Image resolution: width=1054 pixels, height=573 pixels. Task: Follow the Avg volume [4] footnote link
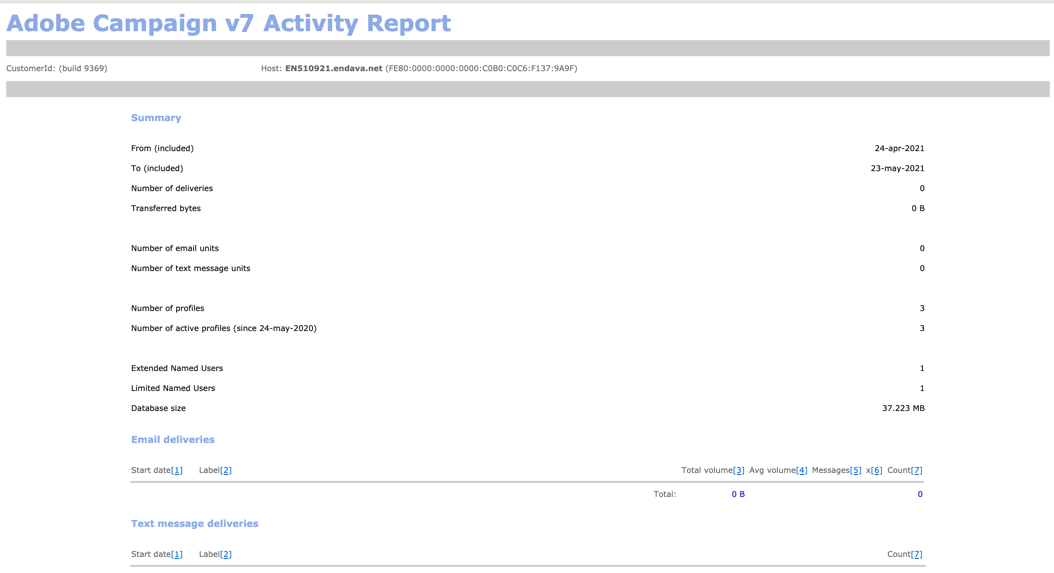(x=801, y=471)
